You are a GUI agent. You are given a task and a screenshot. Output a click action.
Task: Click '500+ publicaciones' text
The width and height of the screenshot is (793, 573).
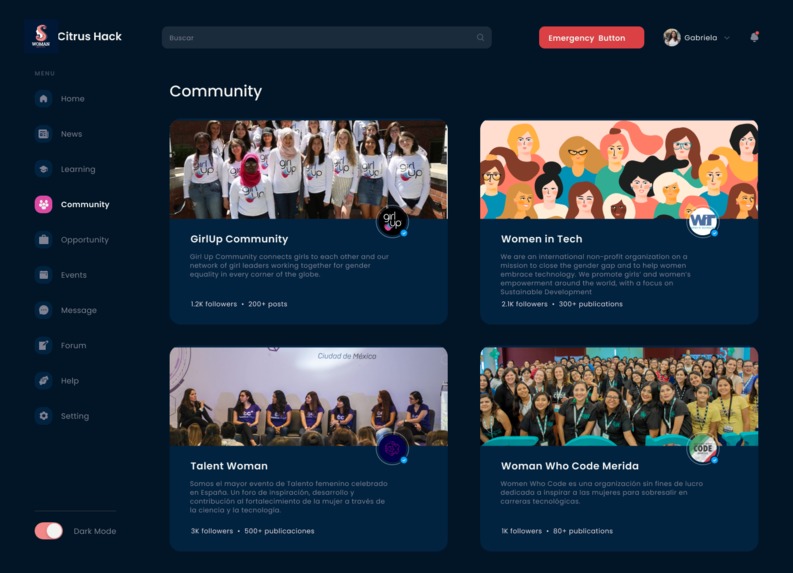279,531
